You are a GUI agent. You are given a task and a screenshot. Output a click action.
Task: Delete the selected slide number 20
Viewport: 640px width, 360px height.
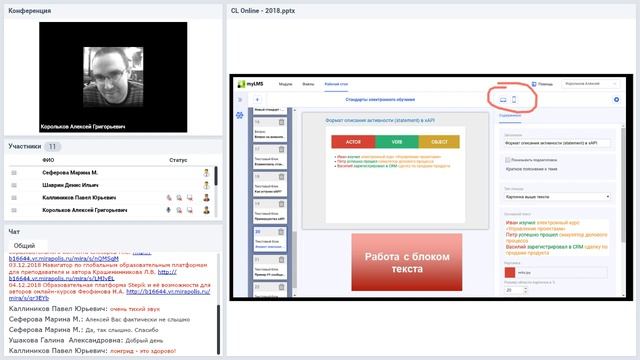pyautogui.click(x=281, y=232)
